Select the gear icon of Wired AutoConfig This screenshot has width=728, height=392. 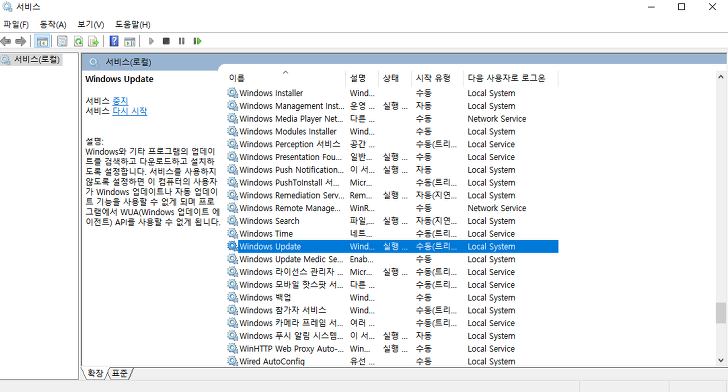(232, 361)
